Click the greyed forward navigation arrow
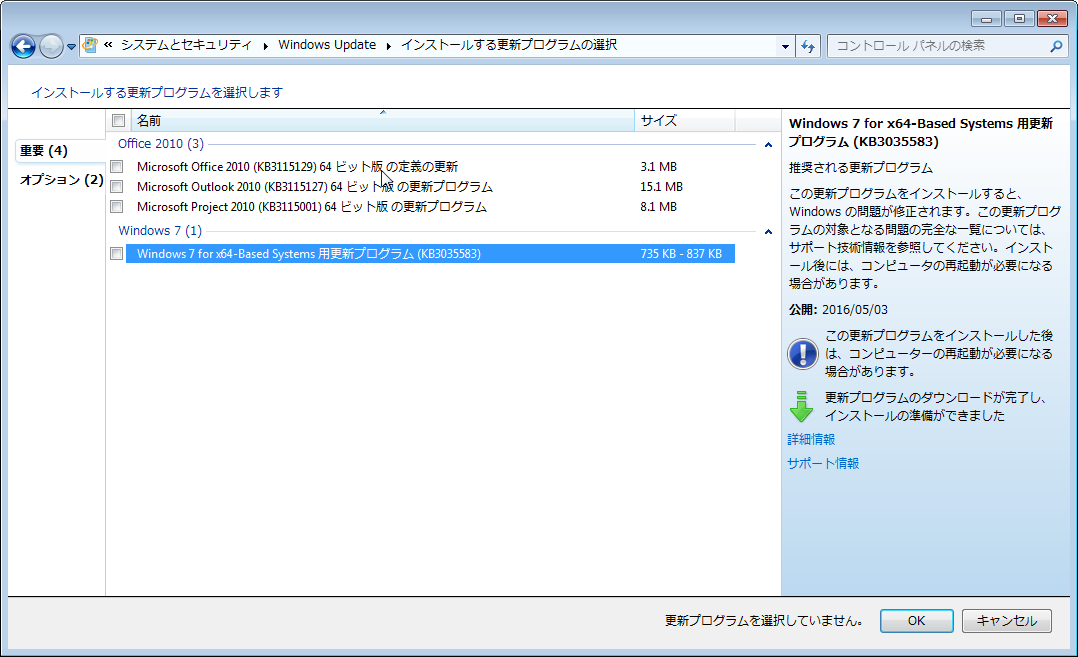This screenshot has width=1078, height=657. coord(51,47)
